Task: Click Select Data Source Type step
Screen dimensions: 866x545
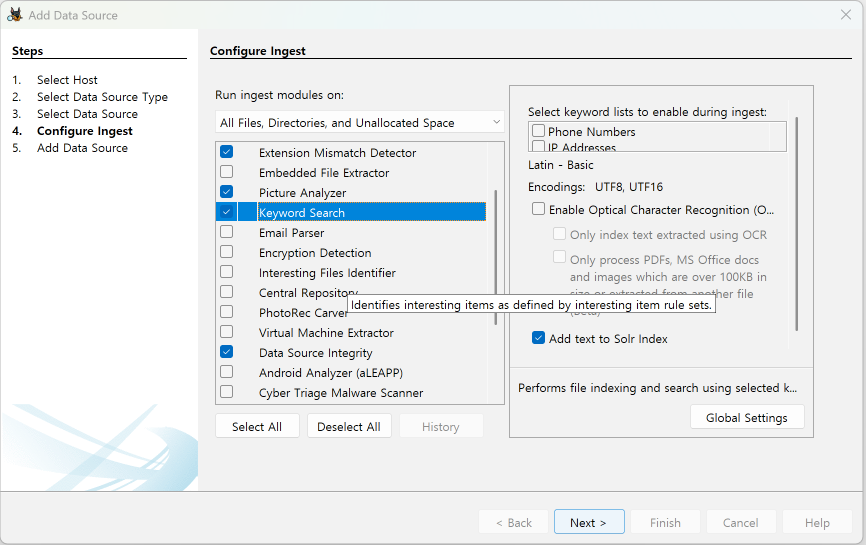Action: 102,97
